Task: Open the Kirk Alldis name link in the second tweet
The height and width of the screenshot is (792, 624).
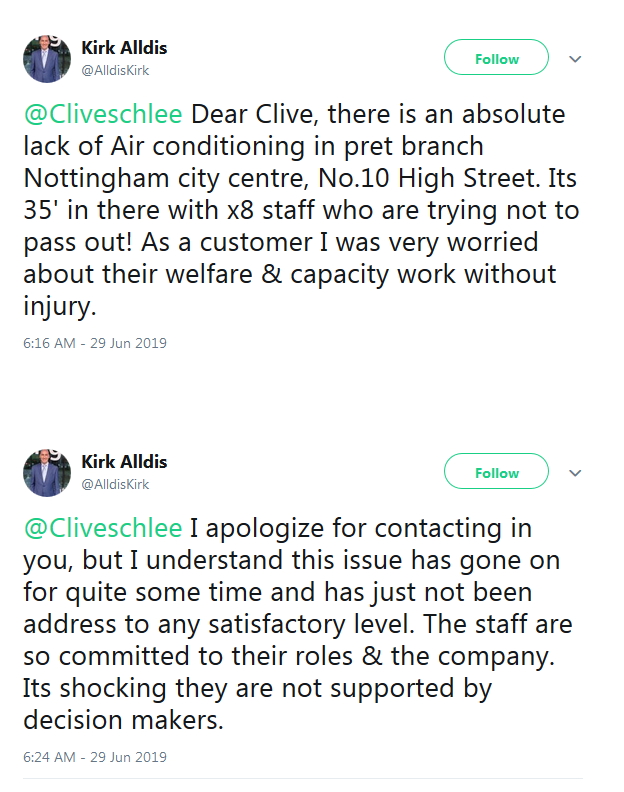Action: (124, 462)
